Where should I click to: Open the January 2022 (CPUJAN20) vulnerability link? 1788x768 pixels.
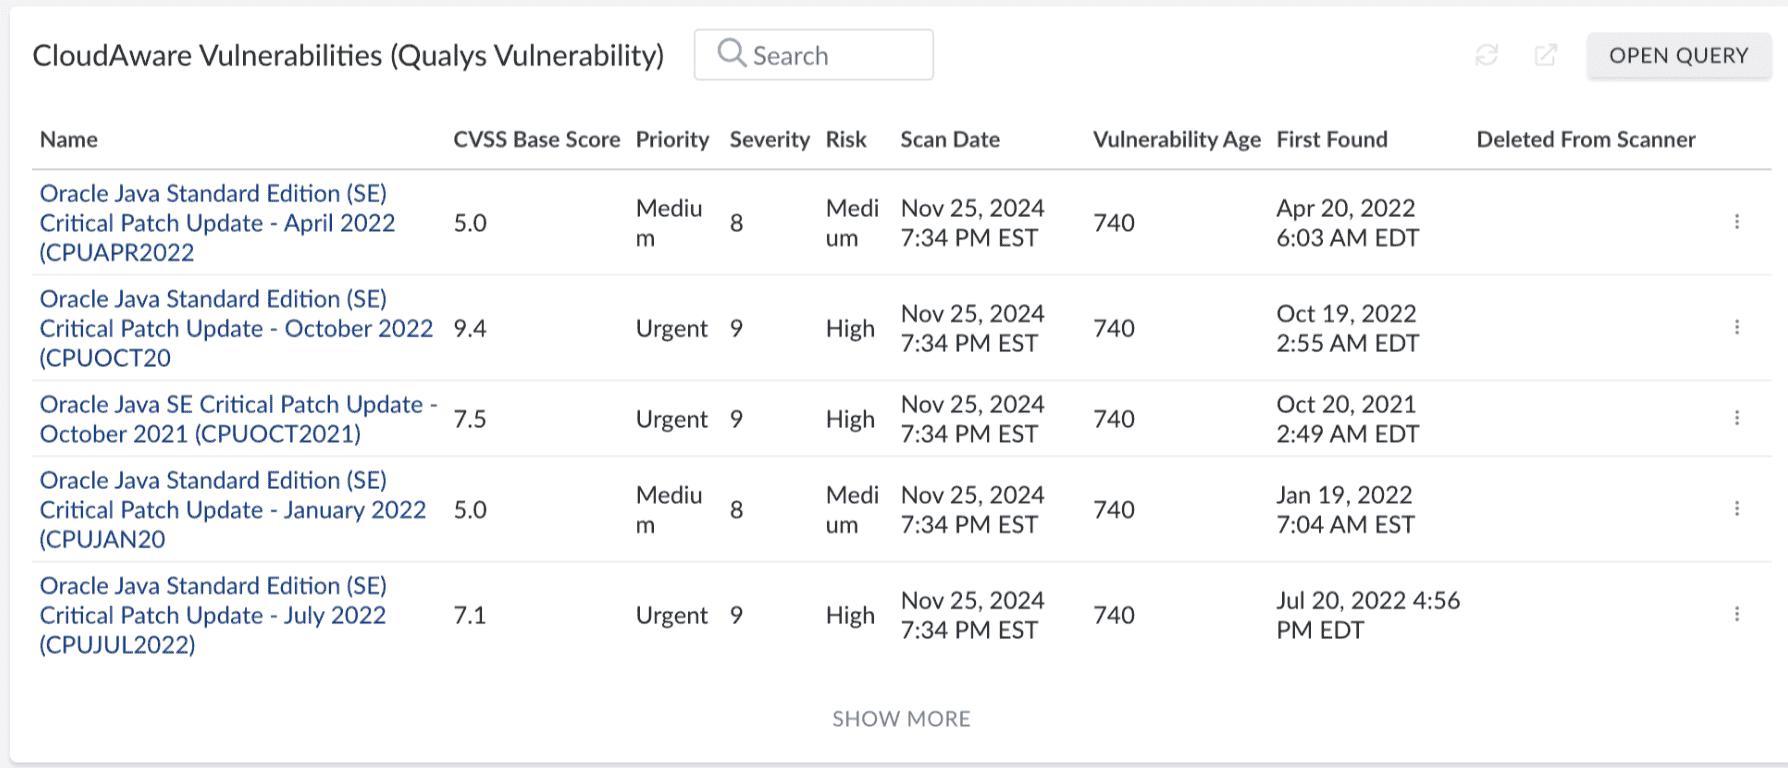pyautogui.click(x=233, y=510)
